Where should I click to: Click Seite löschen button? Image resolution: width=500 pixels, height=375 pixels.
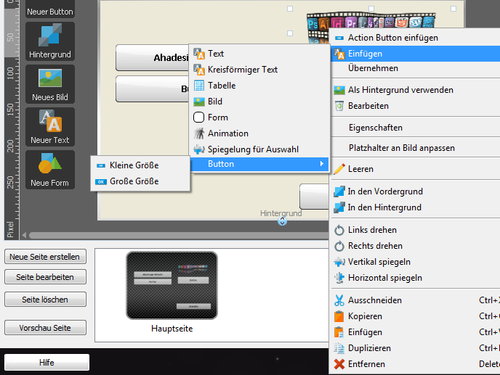coord(45,300)
